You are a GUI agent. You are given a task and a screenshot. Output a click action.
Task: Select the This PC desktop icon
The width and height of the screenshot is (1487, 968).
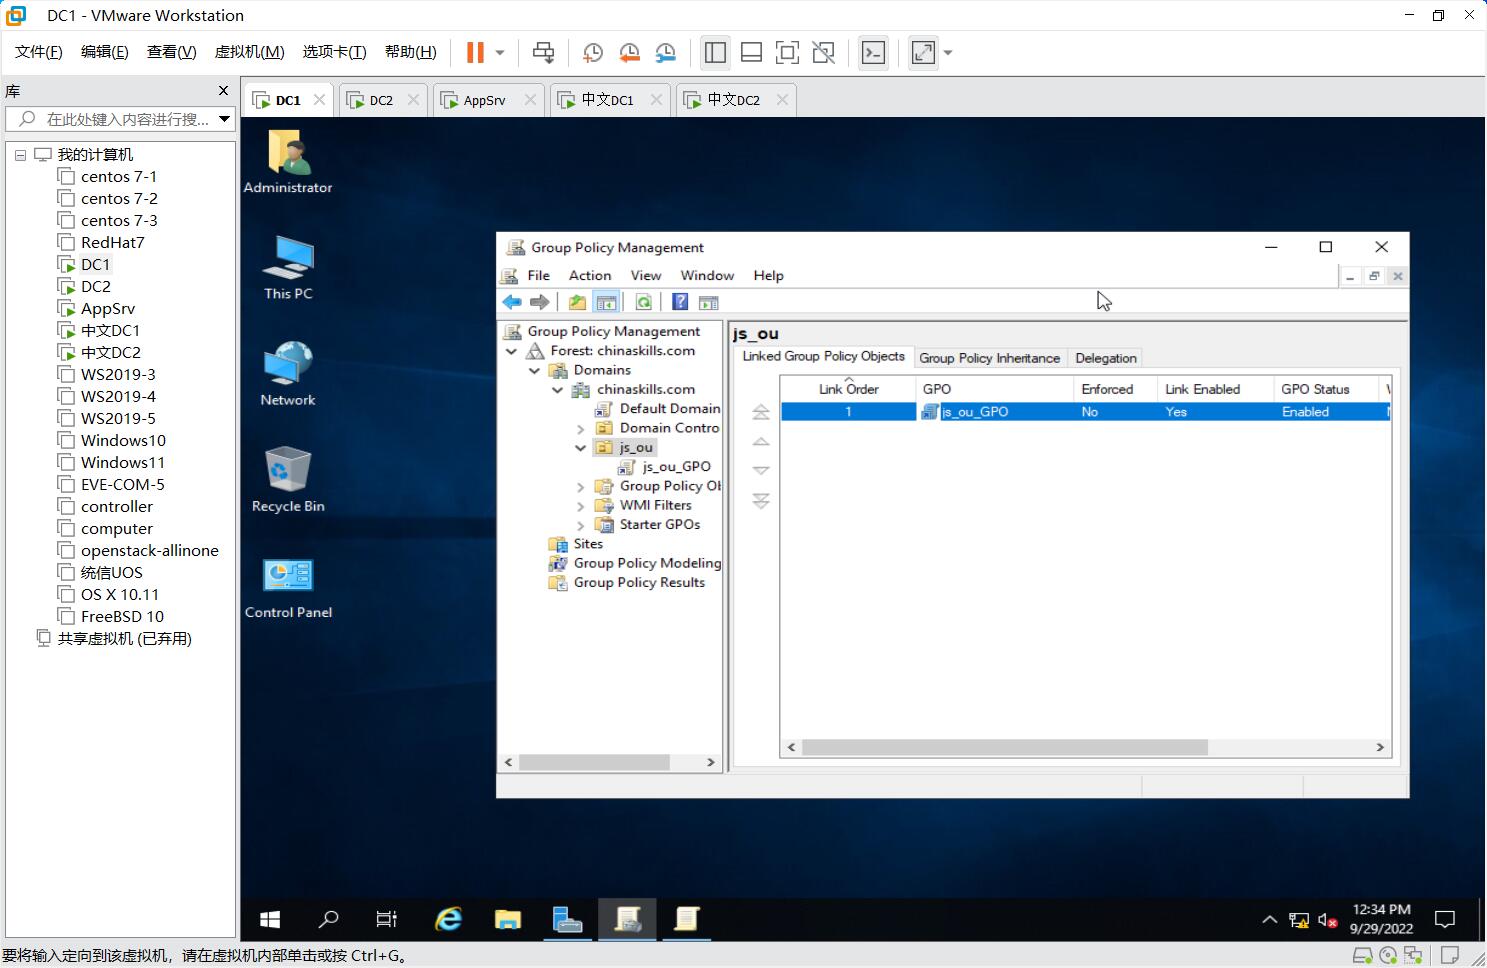click(288, 267)
